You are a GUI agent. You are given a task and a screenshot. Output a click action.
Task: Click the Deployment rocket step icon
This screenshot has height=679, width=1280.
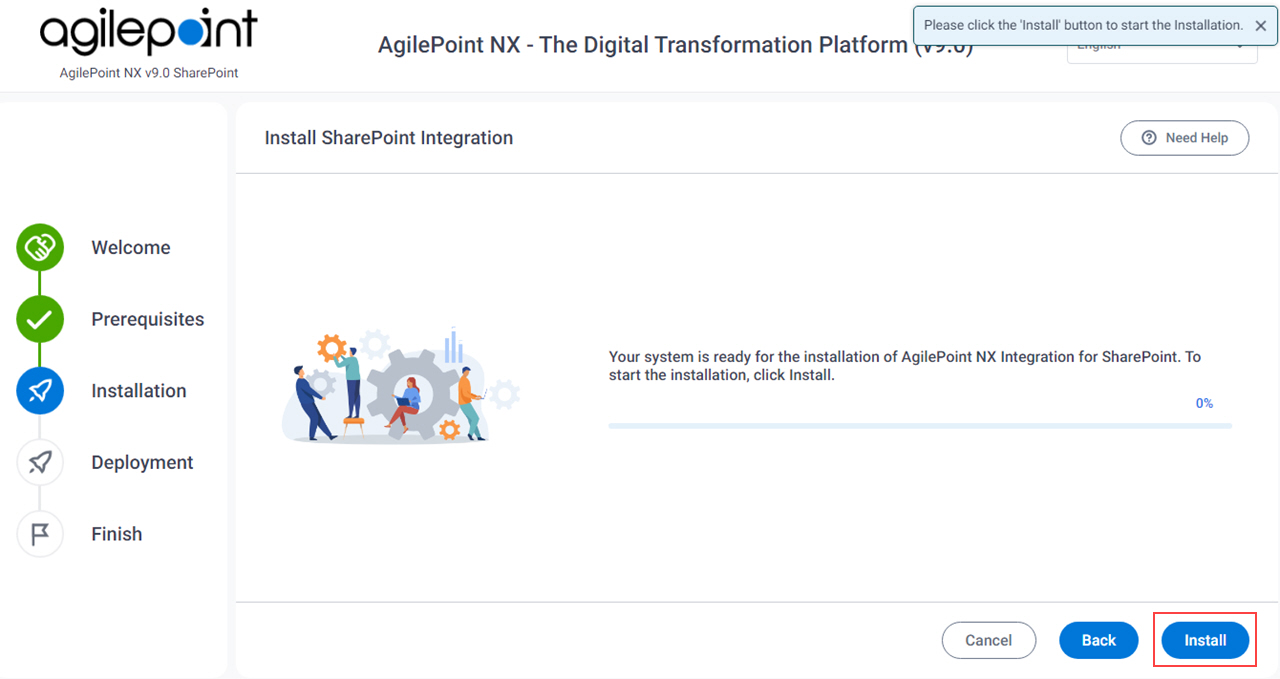coord(40,462)
